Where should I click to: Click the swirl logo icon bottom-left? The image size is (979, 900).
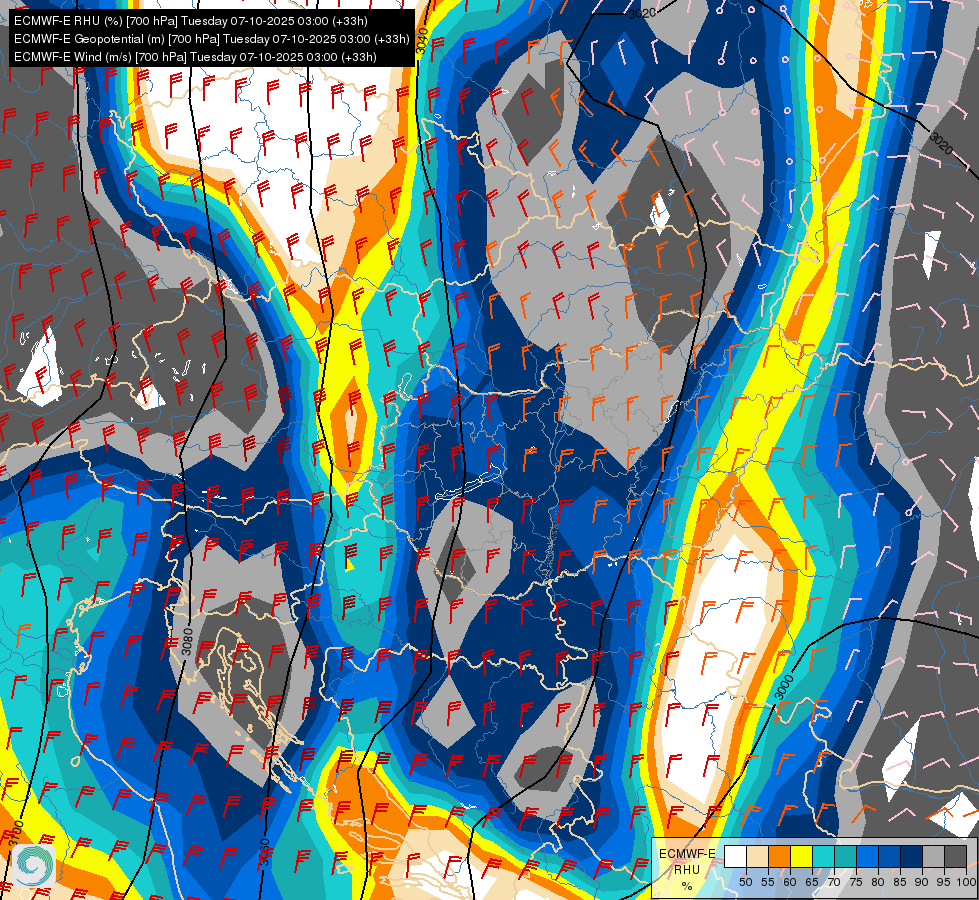(34, 864)
